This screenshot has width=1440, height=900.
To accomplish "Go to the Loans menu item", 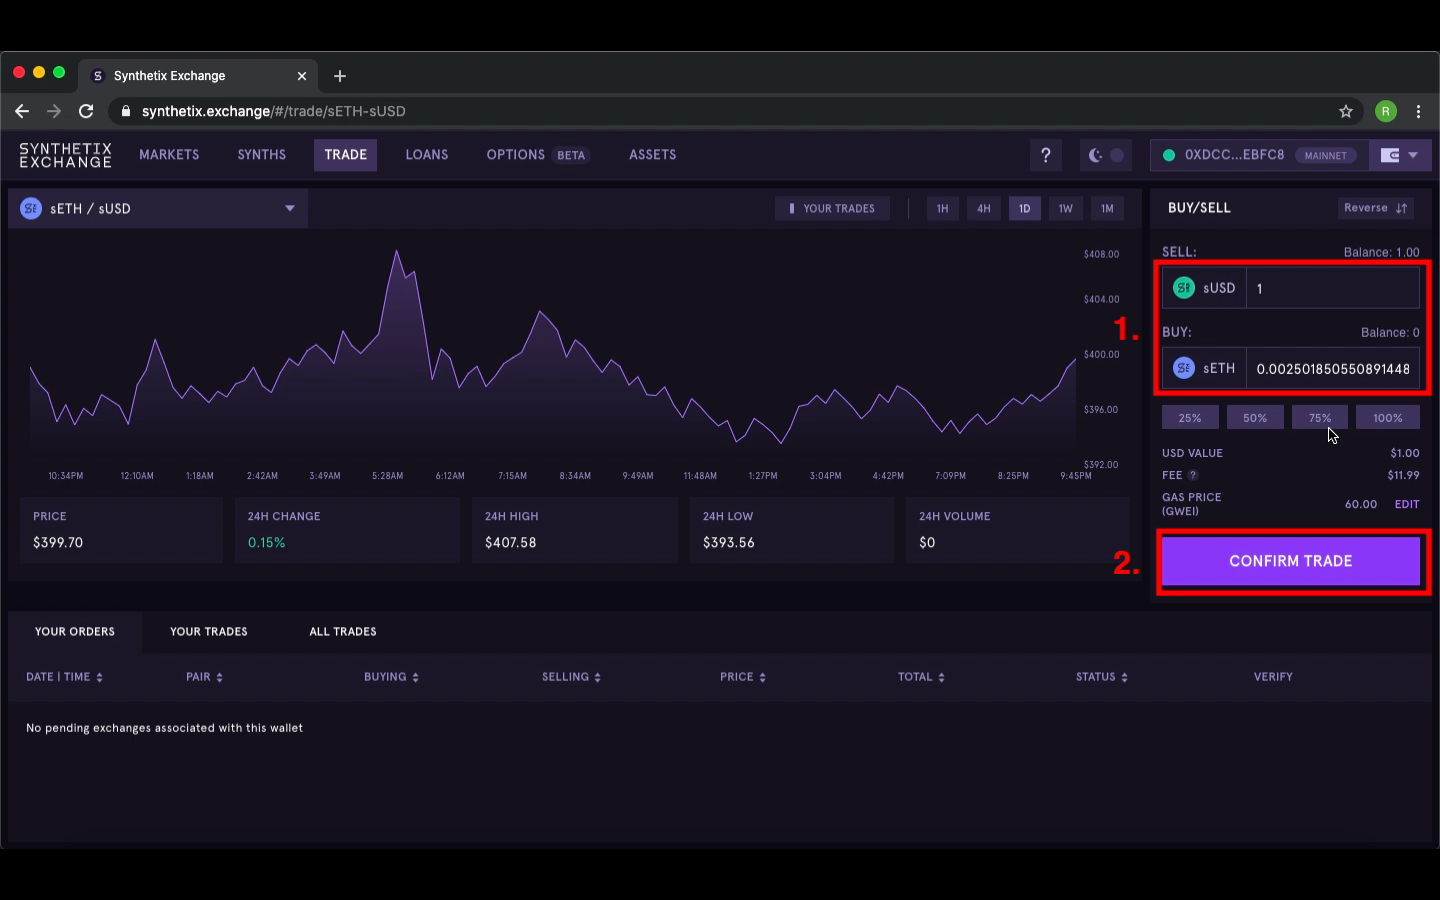I will pos(427,155).
